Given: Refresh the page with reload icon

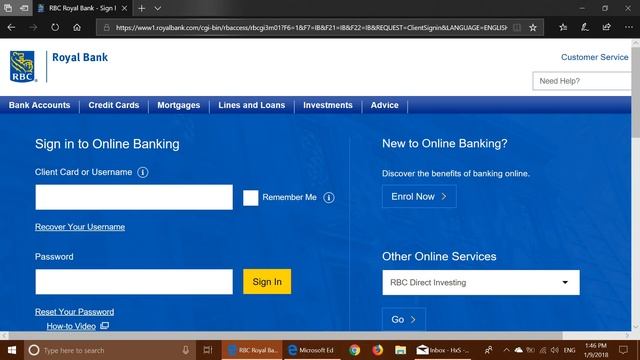Looking at the screenshot, I should (55, 27).
